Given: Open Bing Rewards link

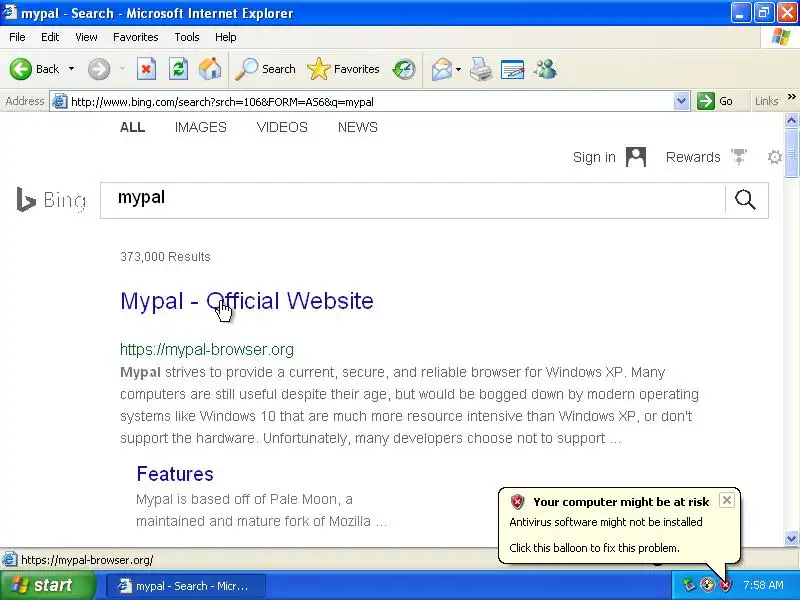Looking at the screenshot, I should pos(693,157).
